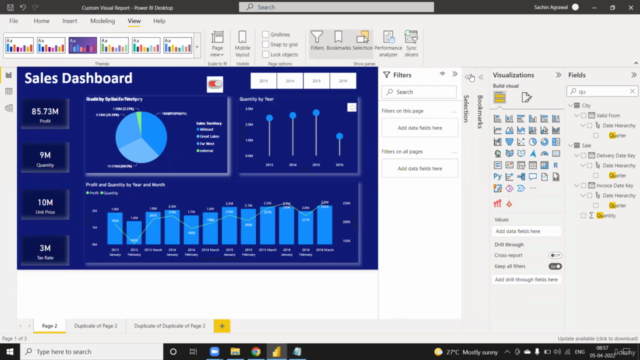Click the Sync slicers button
This screenshot has width=640, height=360.
411,44
